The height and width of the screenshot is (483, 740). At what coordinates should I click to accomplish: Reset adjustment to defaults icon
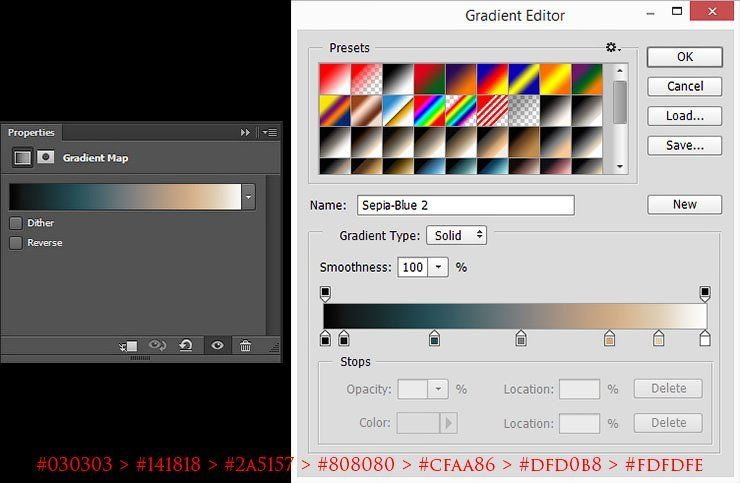click(186, 346)
